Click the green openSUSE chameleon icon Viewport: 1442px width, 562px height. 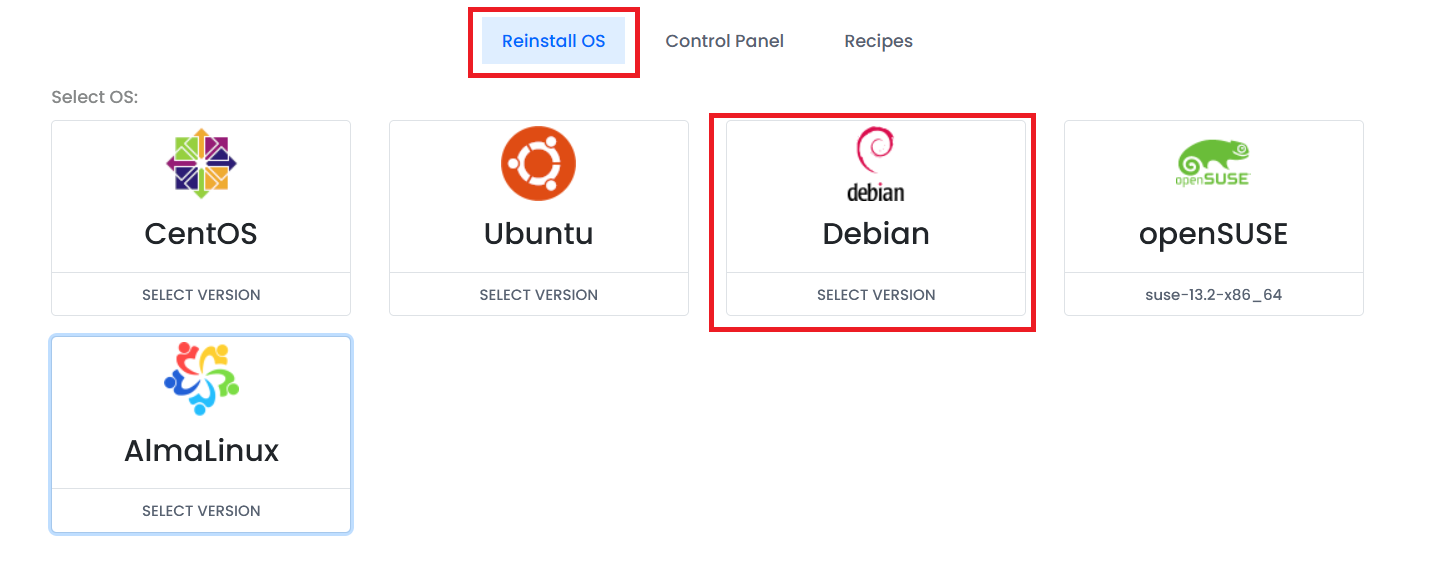1213,157
